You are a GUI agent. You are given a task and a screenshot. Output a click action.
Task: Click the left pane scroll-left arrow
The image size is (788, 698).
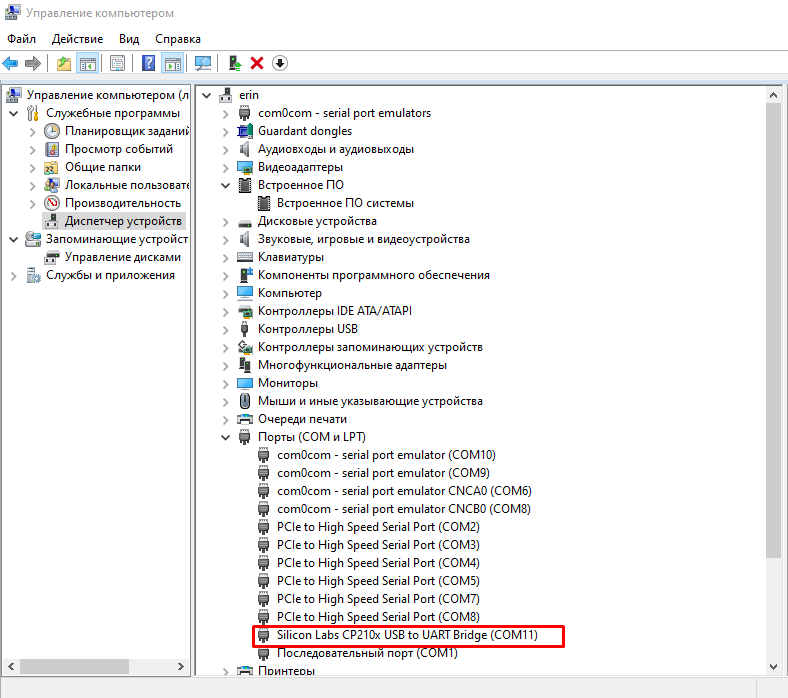pyautogui.click(x=11, y=667)
